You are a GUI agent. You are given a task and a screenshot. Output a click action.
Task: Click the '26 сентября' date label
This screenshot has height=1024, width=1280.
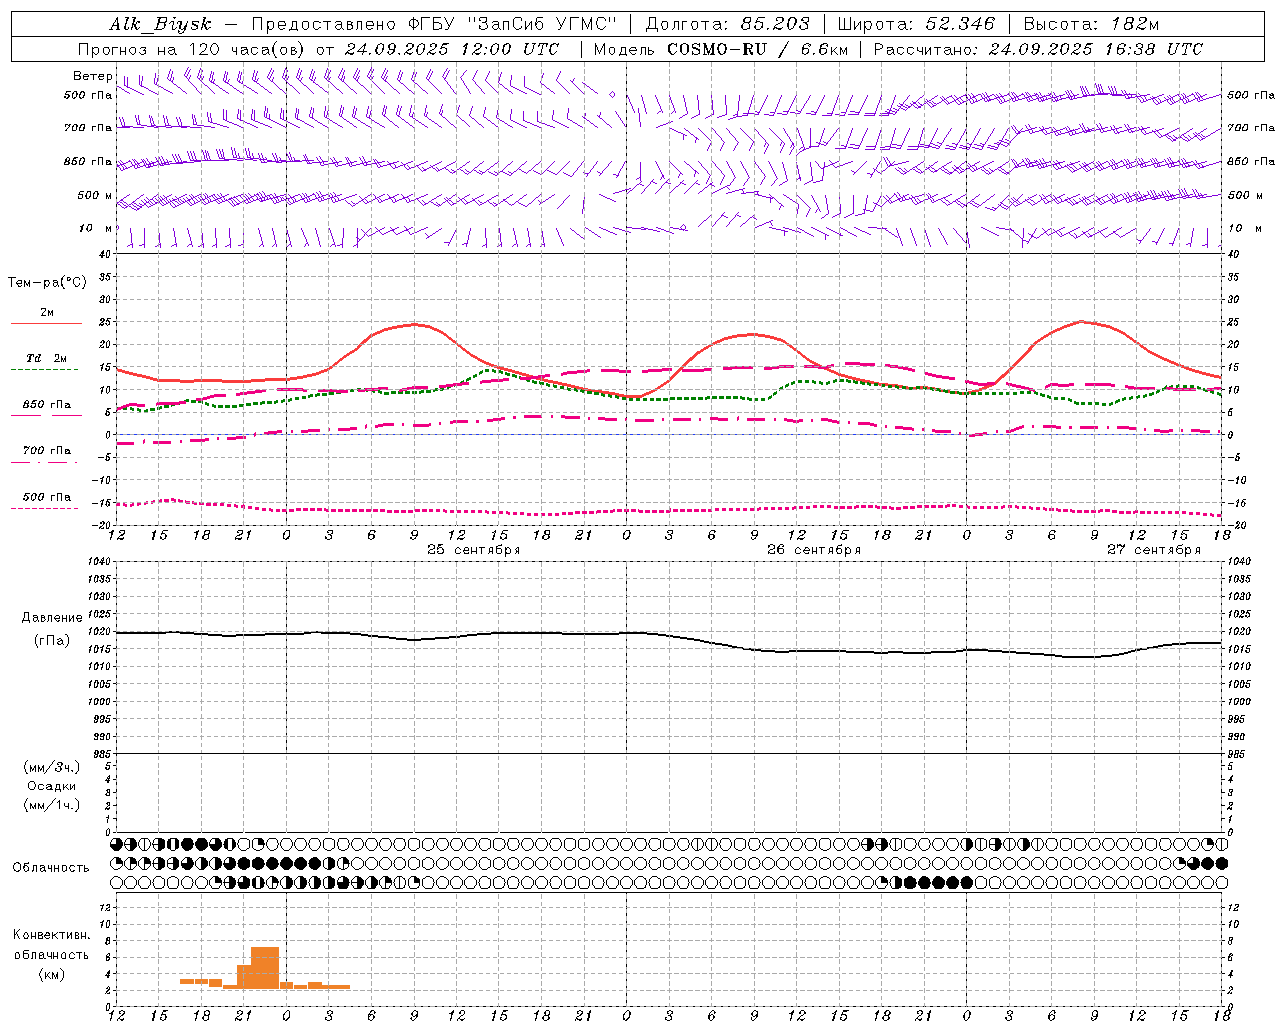pos(814,550)
